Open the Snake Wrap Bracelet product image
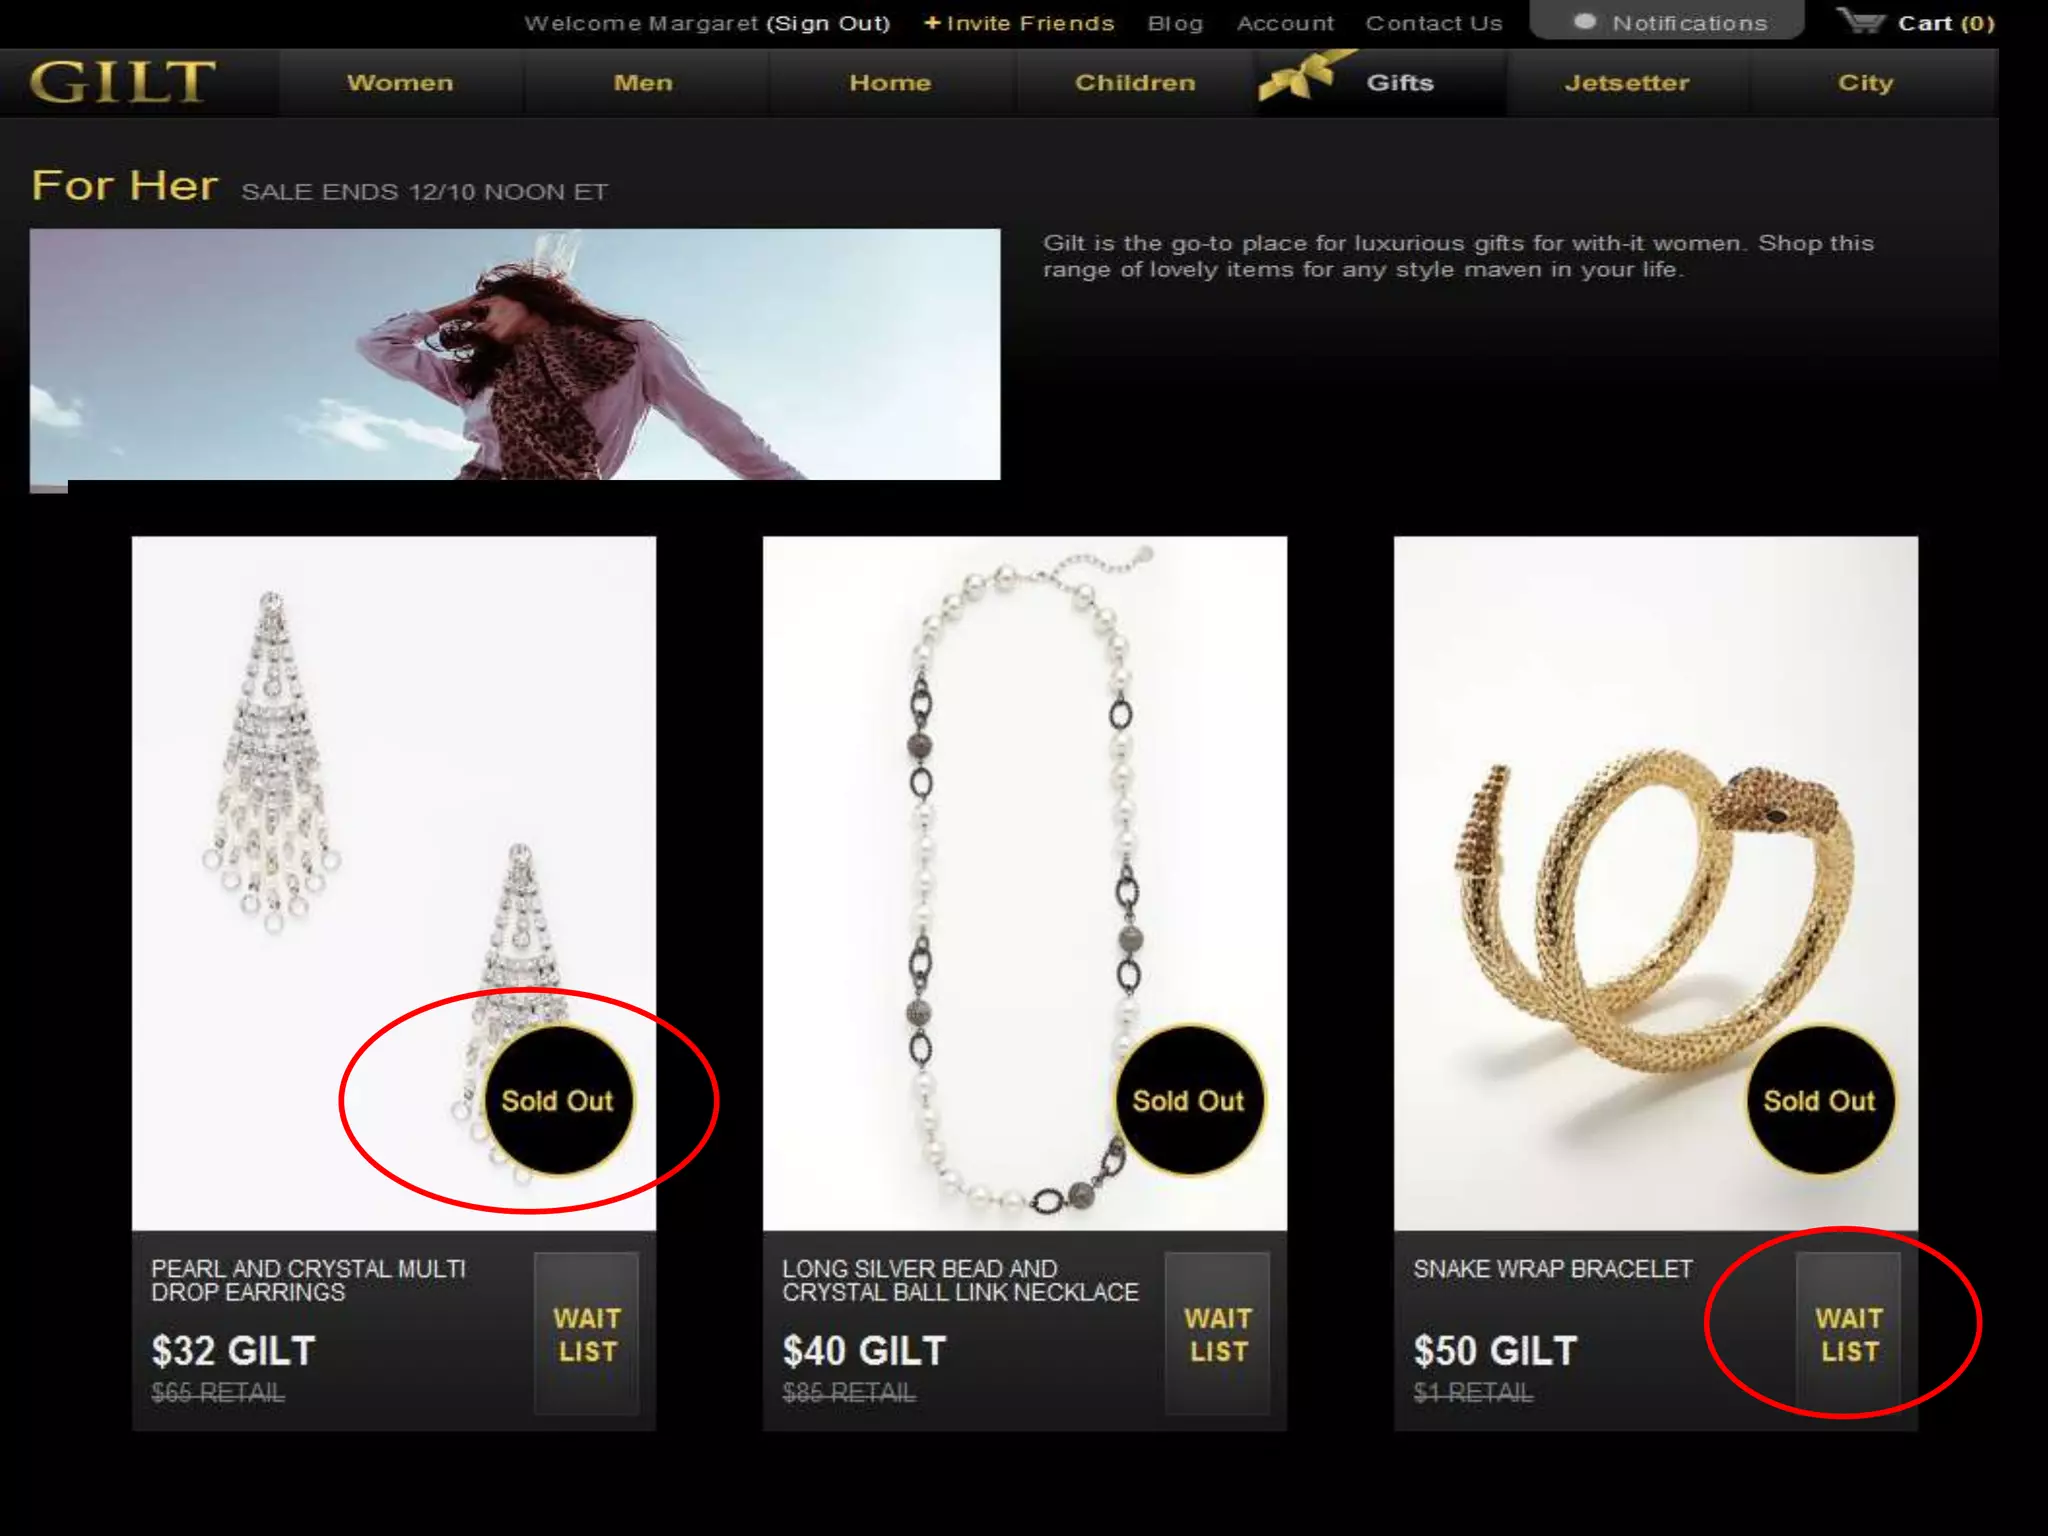This screenshot has height=1536, width=2048. [1656, 883]
